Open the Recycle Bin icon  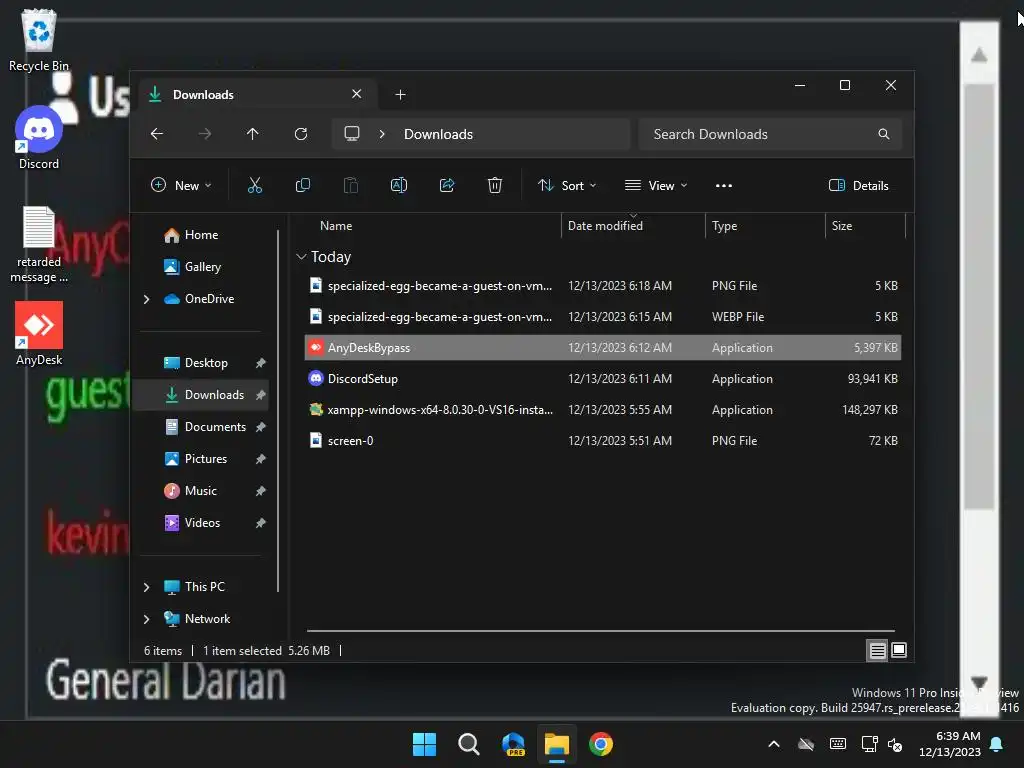[x=39, y=40]
